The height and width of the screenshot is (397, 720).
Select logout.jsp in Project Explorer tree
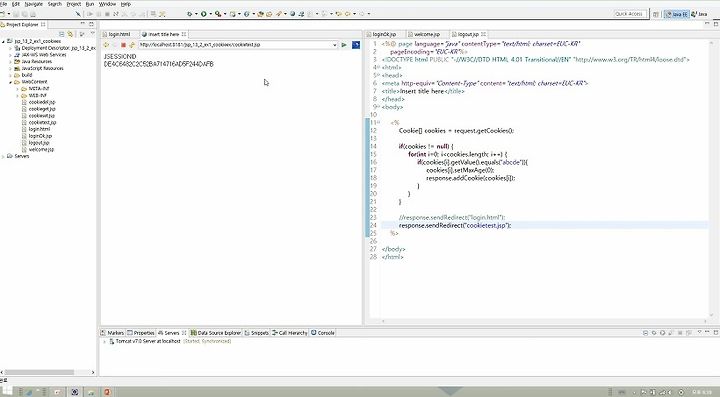click(x=39, y=143)
